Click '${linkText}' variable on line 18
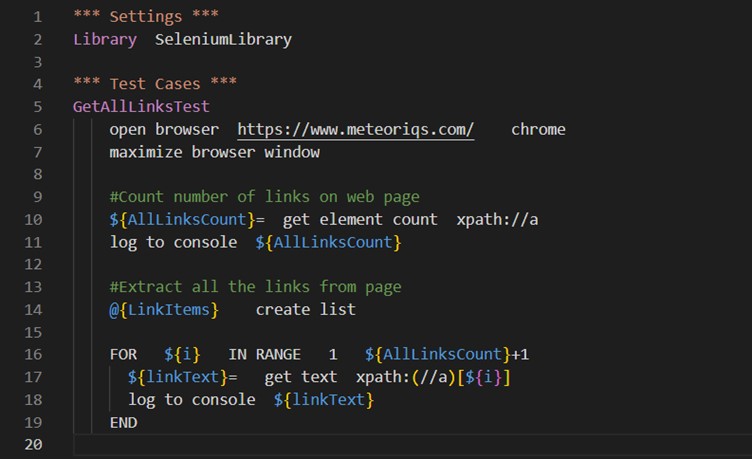 pos(324,400)
